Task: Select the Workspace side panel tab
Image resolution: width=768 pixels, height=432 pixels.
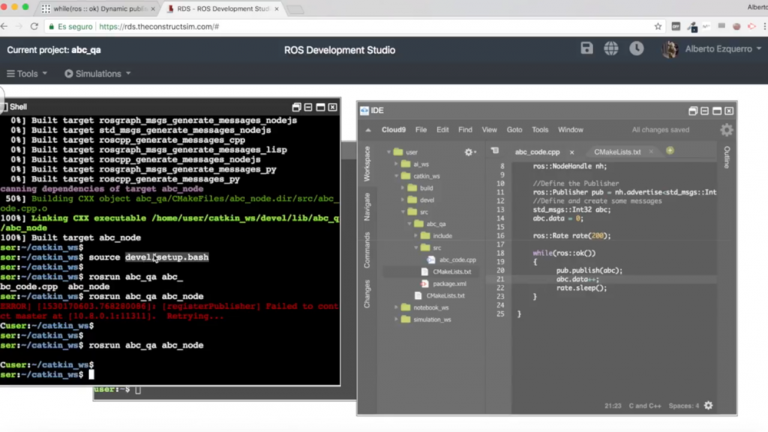Action: (x=367, y=164)
